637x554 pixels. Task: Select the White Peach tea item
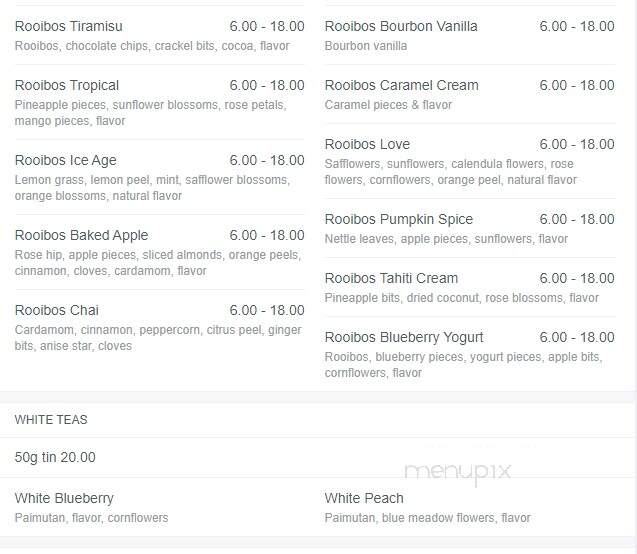click(x=364, y=498)
